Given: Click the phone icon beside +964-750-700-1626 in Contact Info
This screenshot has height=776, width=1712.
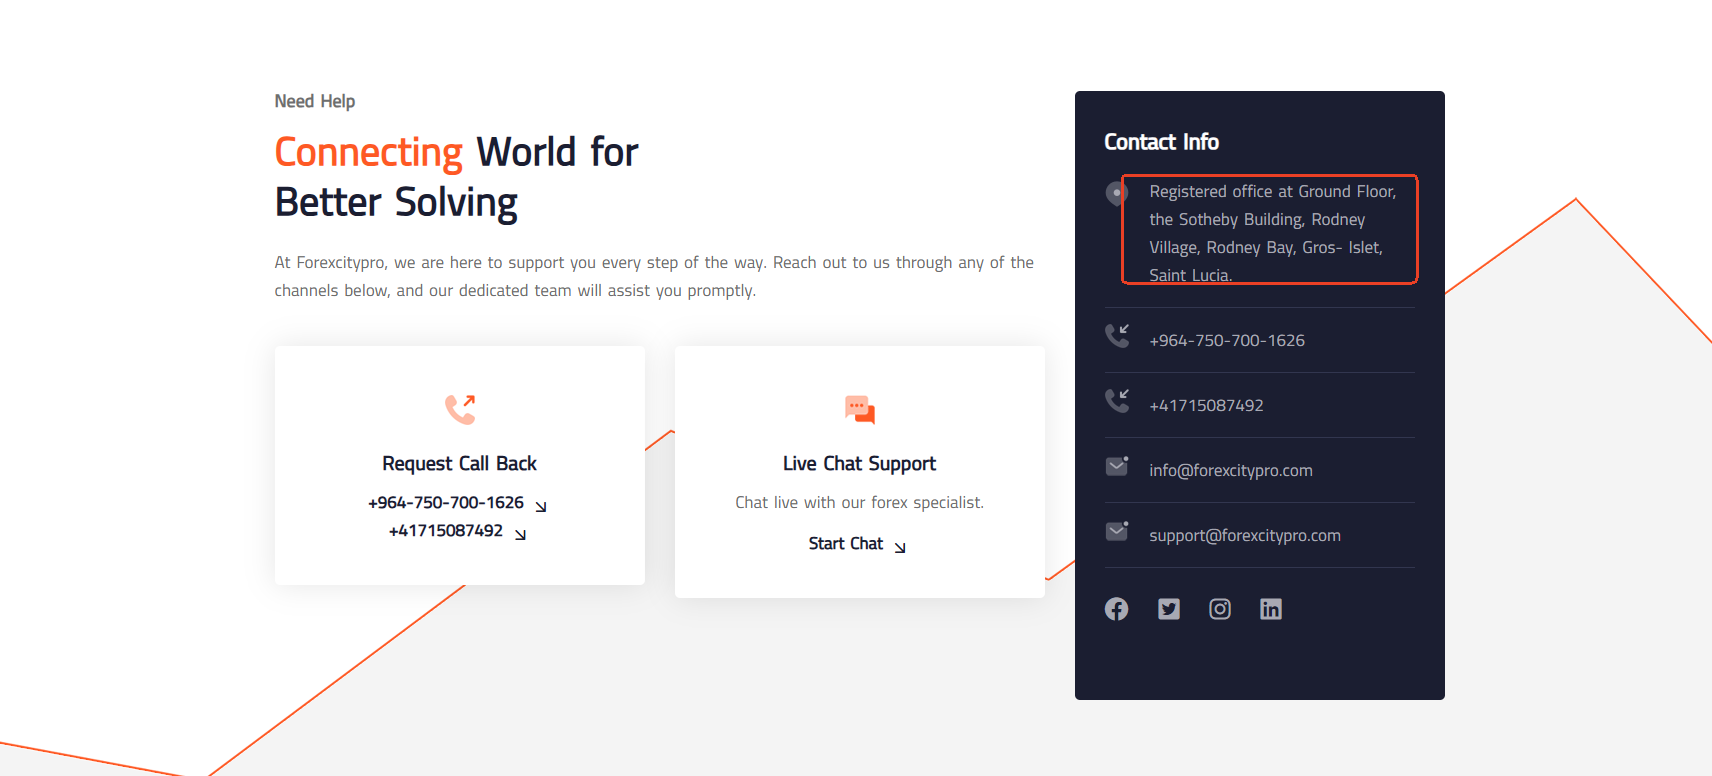Looking at the screenshot, I should 1117,336.
